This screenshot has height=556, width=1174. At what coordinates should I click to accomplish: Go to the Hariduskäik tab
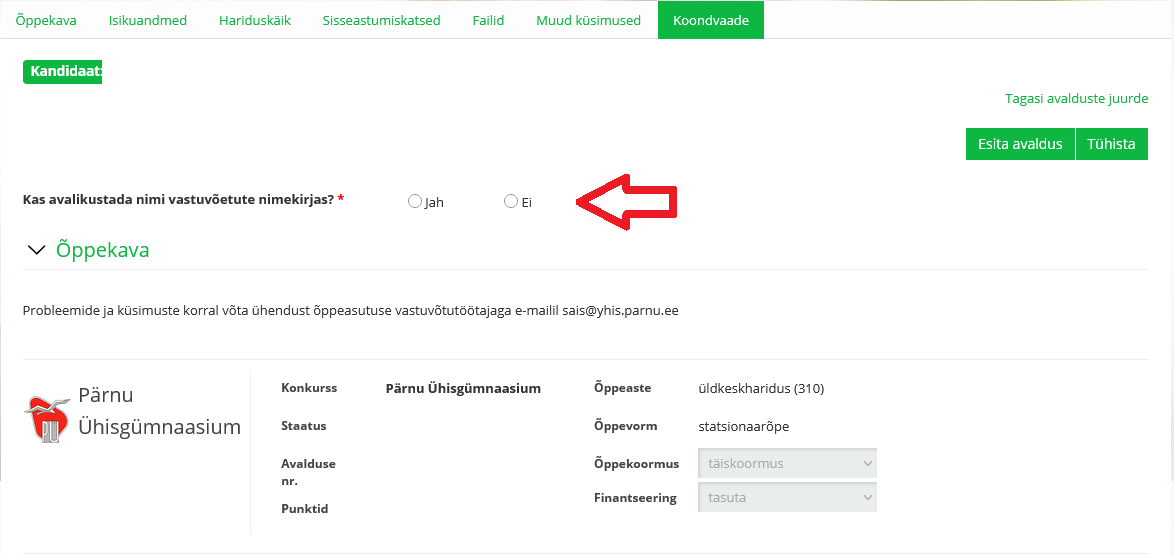[x=255, y=20]
